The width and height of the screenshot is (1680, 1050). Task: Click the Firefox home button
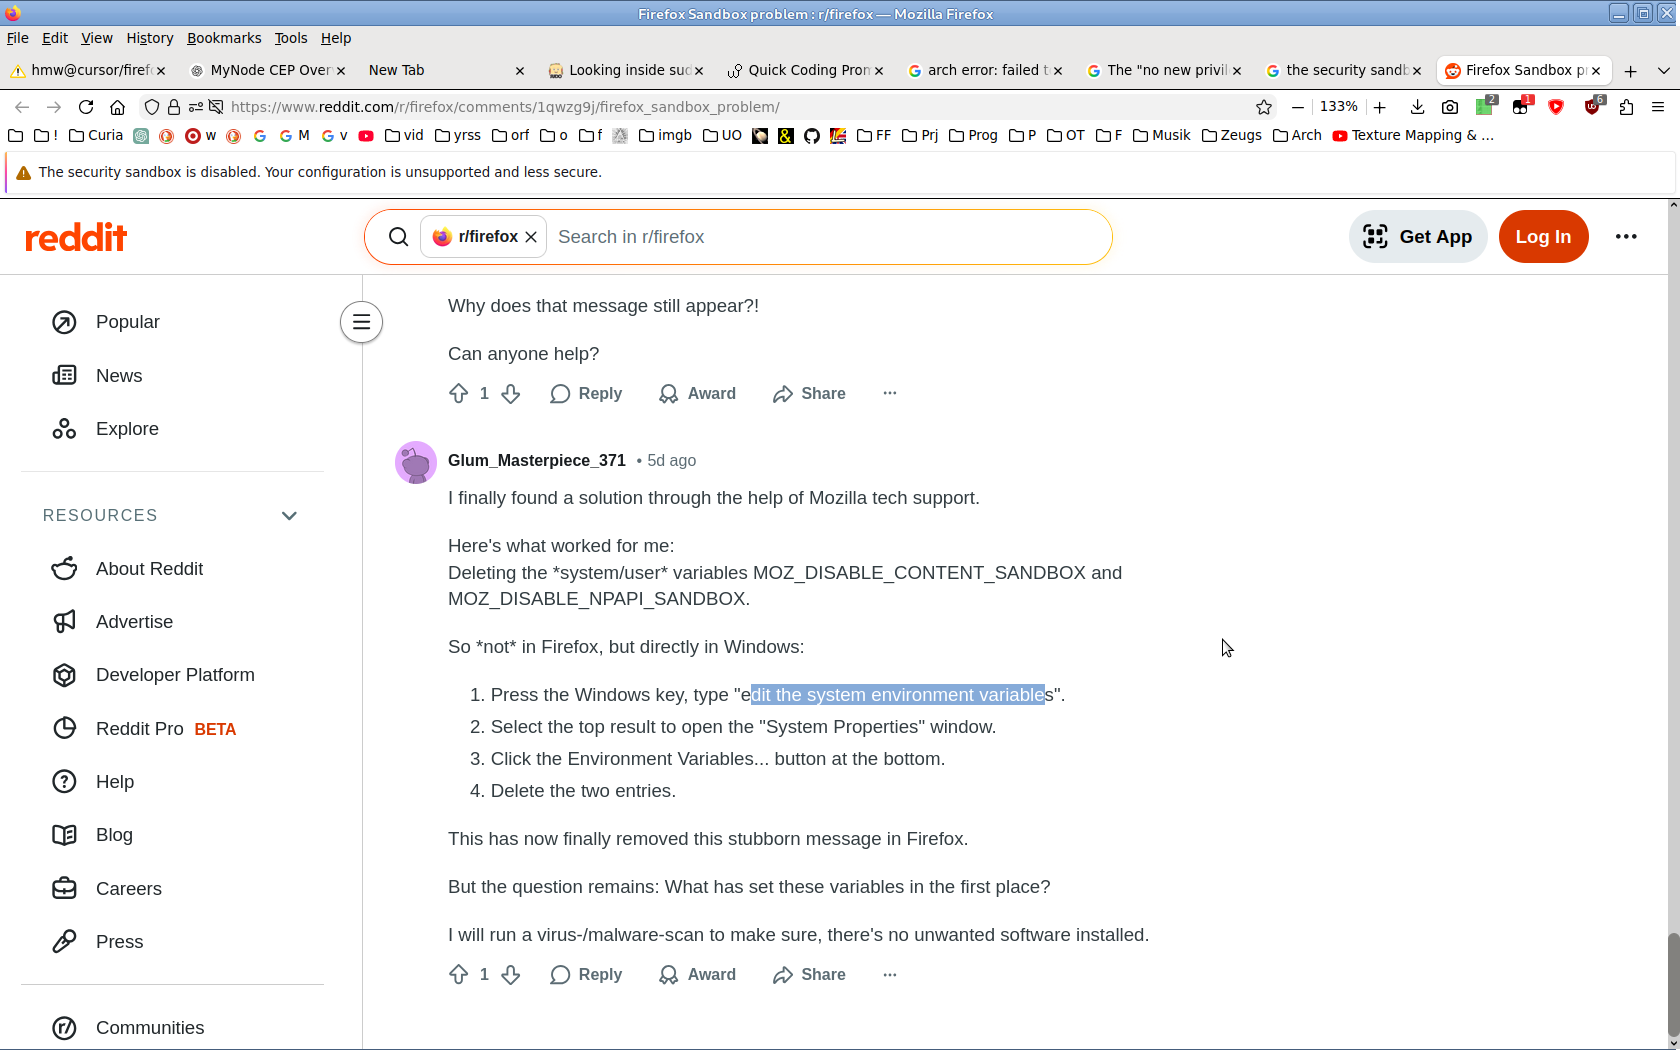[x=117, y=107]
